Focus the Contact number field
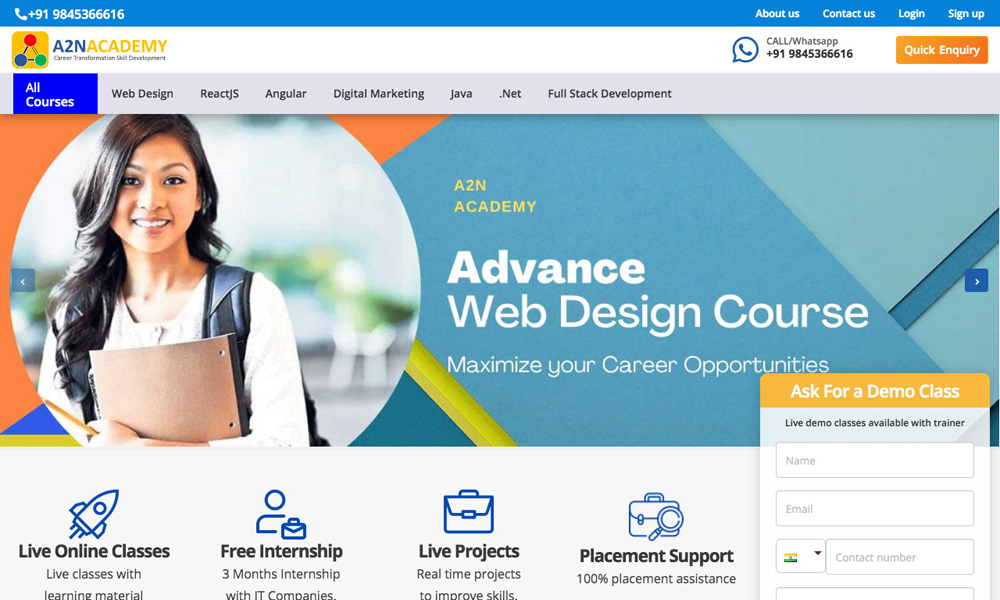The width and height of the screenshot is (1000, 600). 900,557
